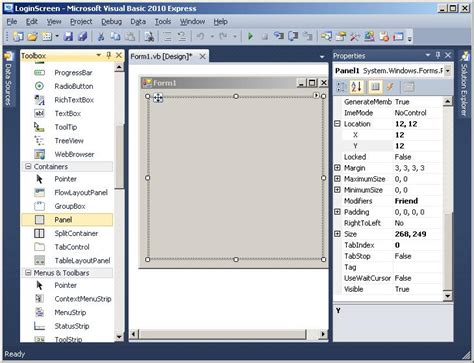Click the Properties grid view icon
474x363 pixels.
coord(375,87)
